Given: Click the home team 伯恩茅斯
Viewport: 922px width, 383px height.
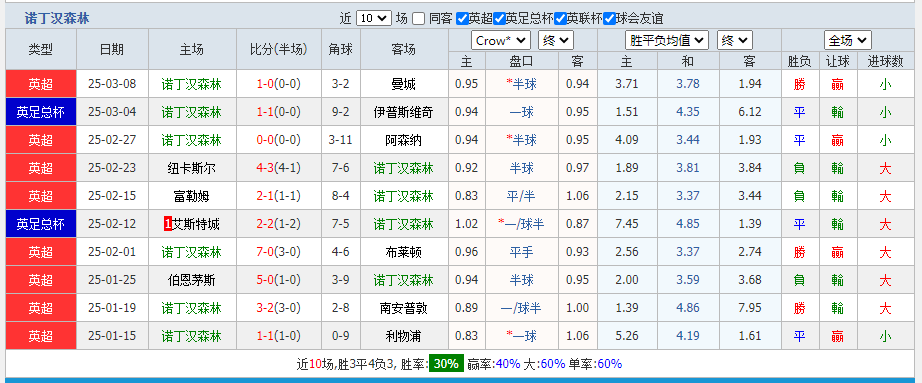Looking at the screenshot, I should [x=192, y=280].
